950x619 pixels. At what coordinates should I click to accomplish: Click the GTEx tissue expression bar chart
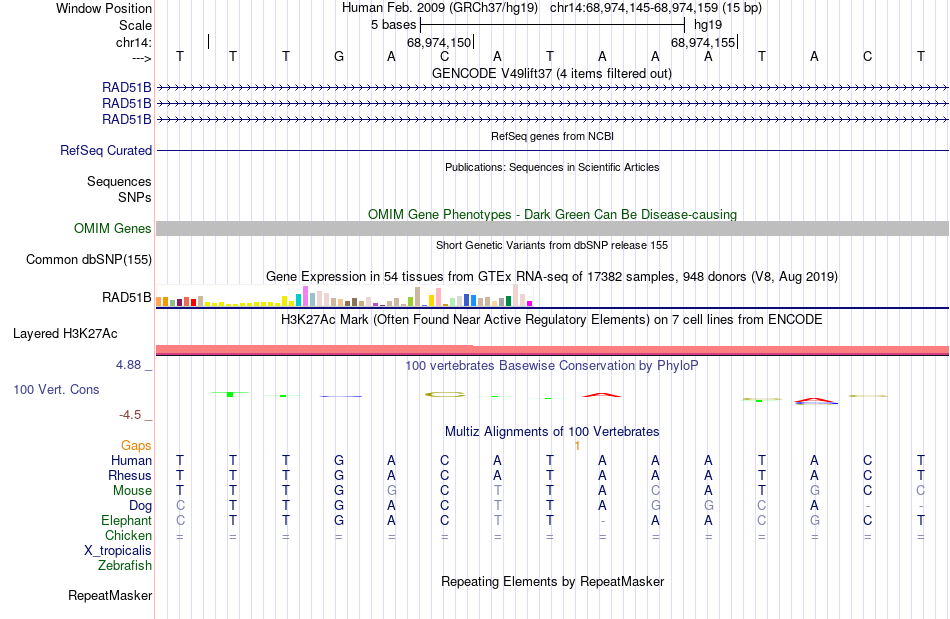(344, 296)
